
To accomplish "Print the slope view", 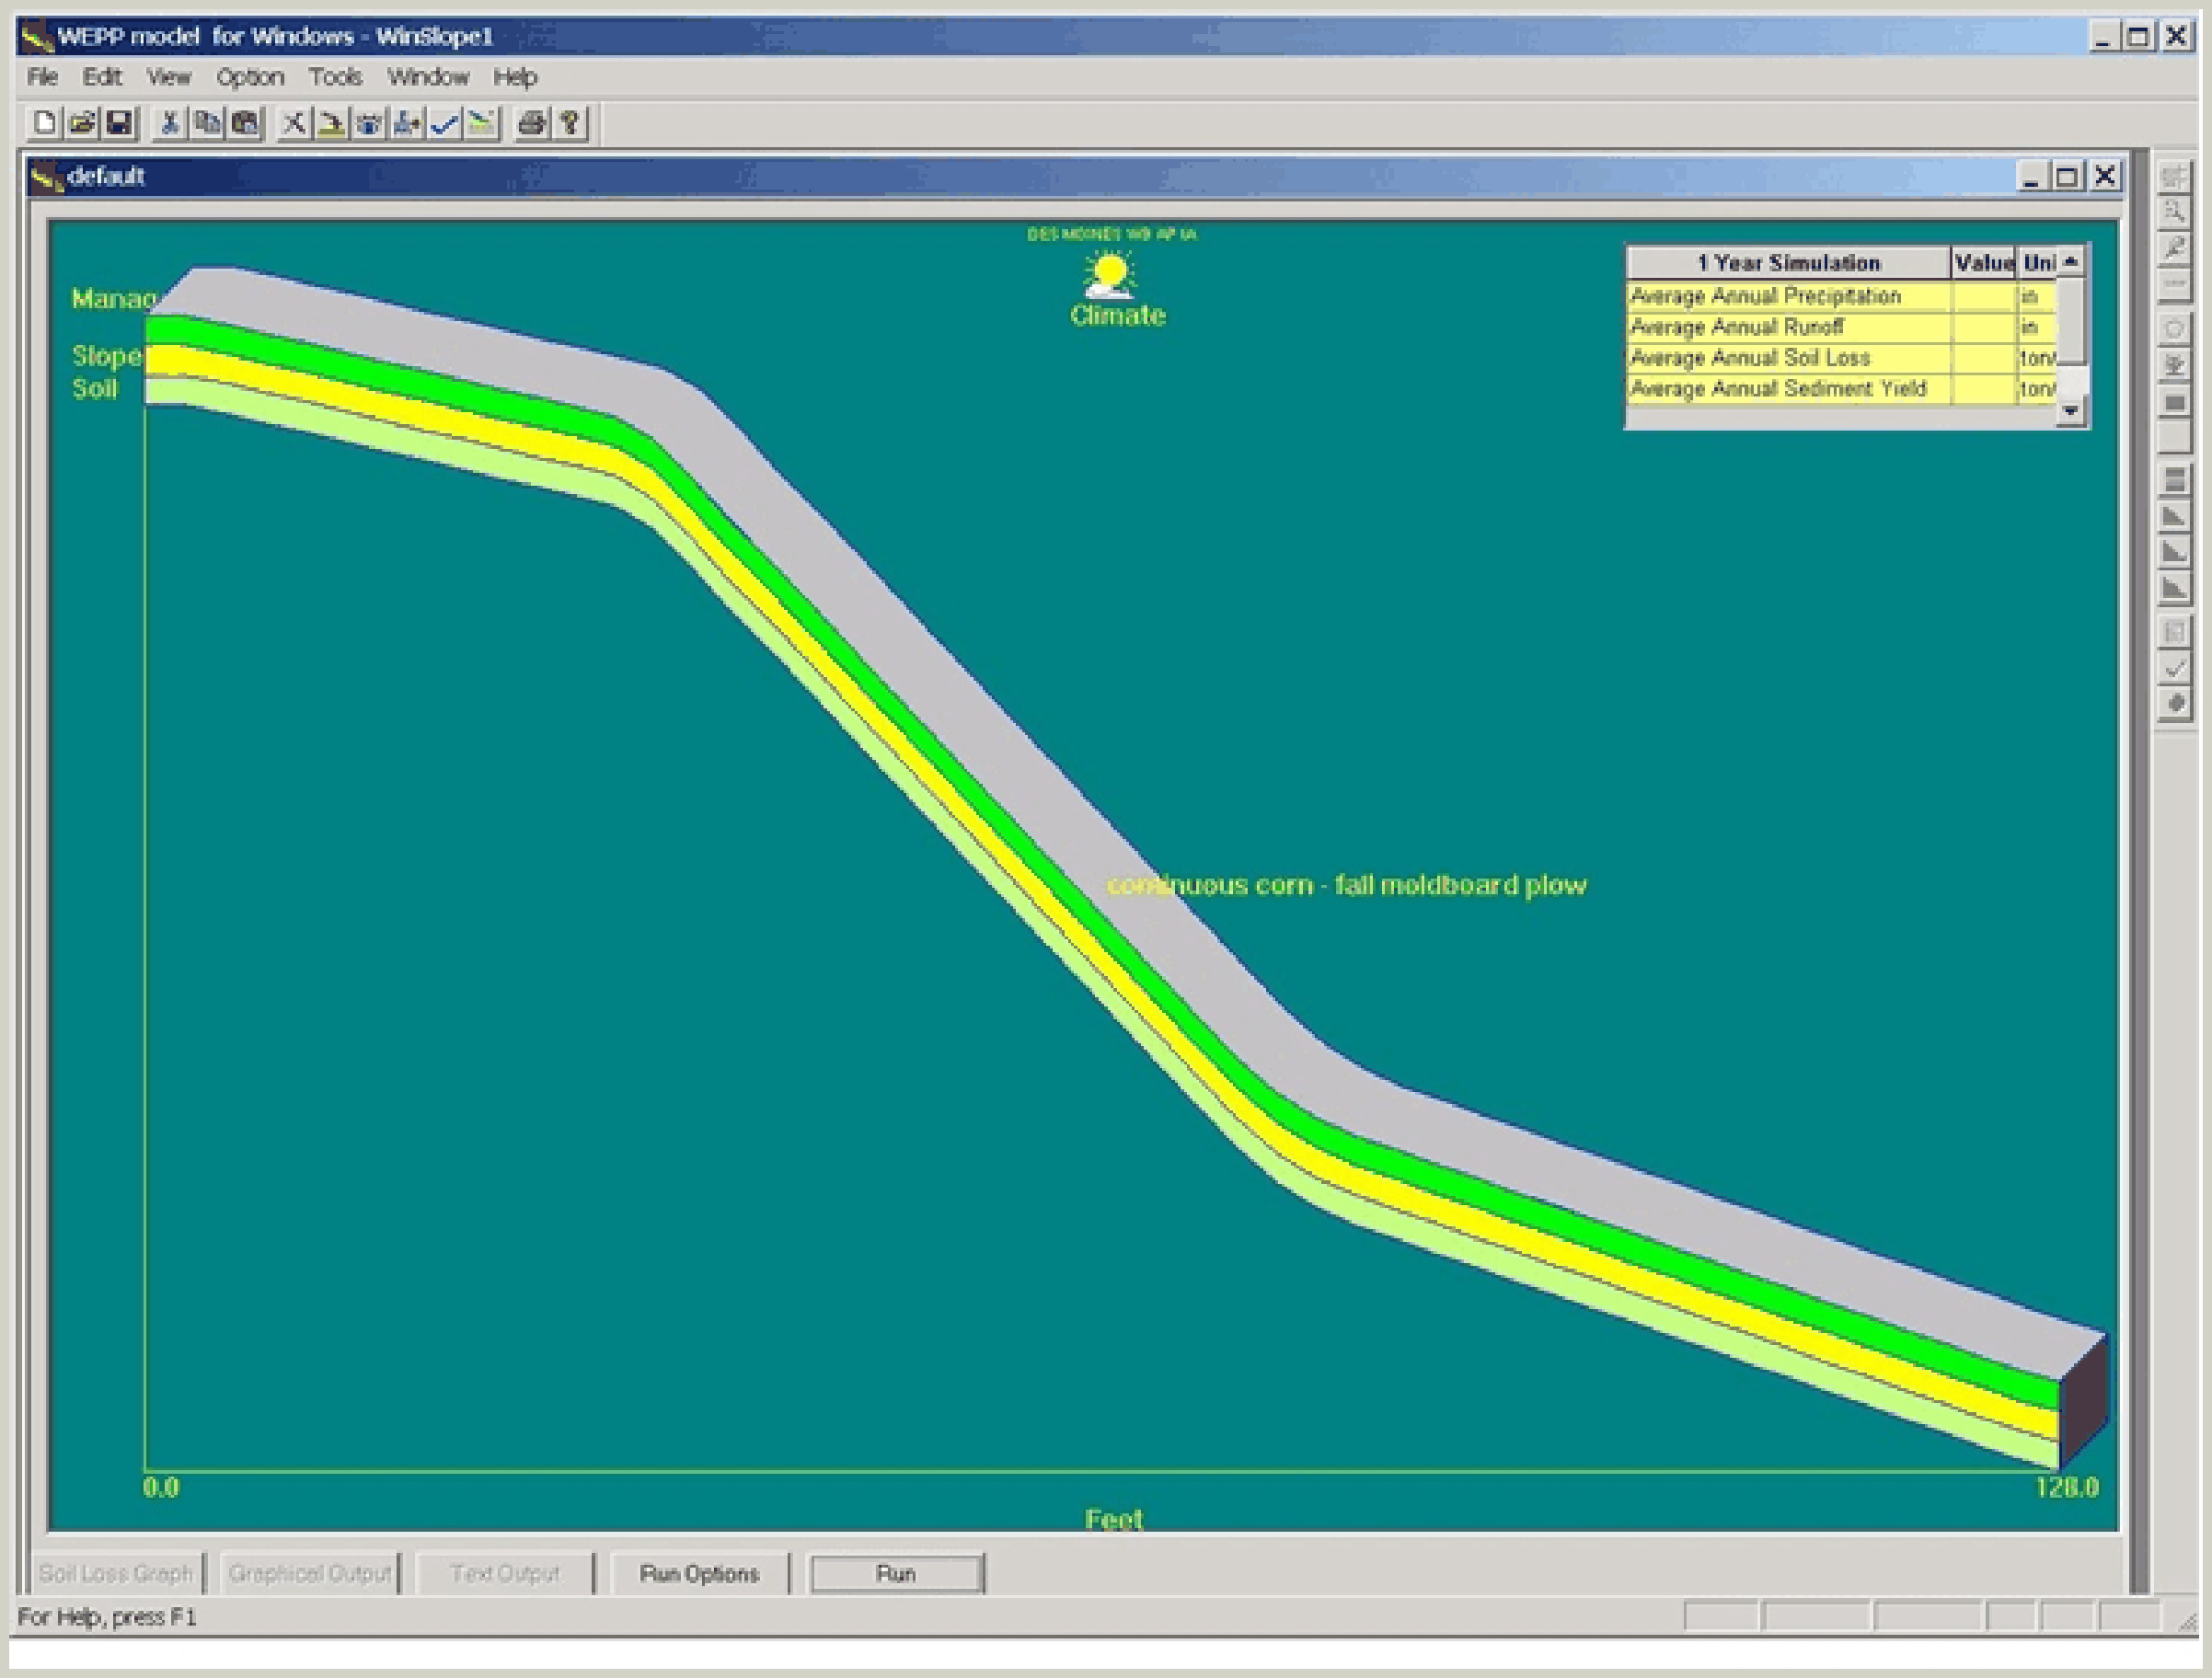I will pyautogui.click(x=530, y=122).
